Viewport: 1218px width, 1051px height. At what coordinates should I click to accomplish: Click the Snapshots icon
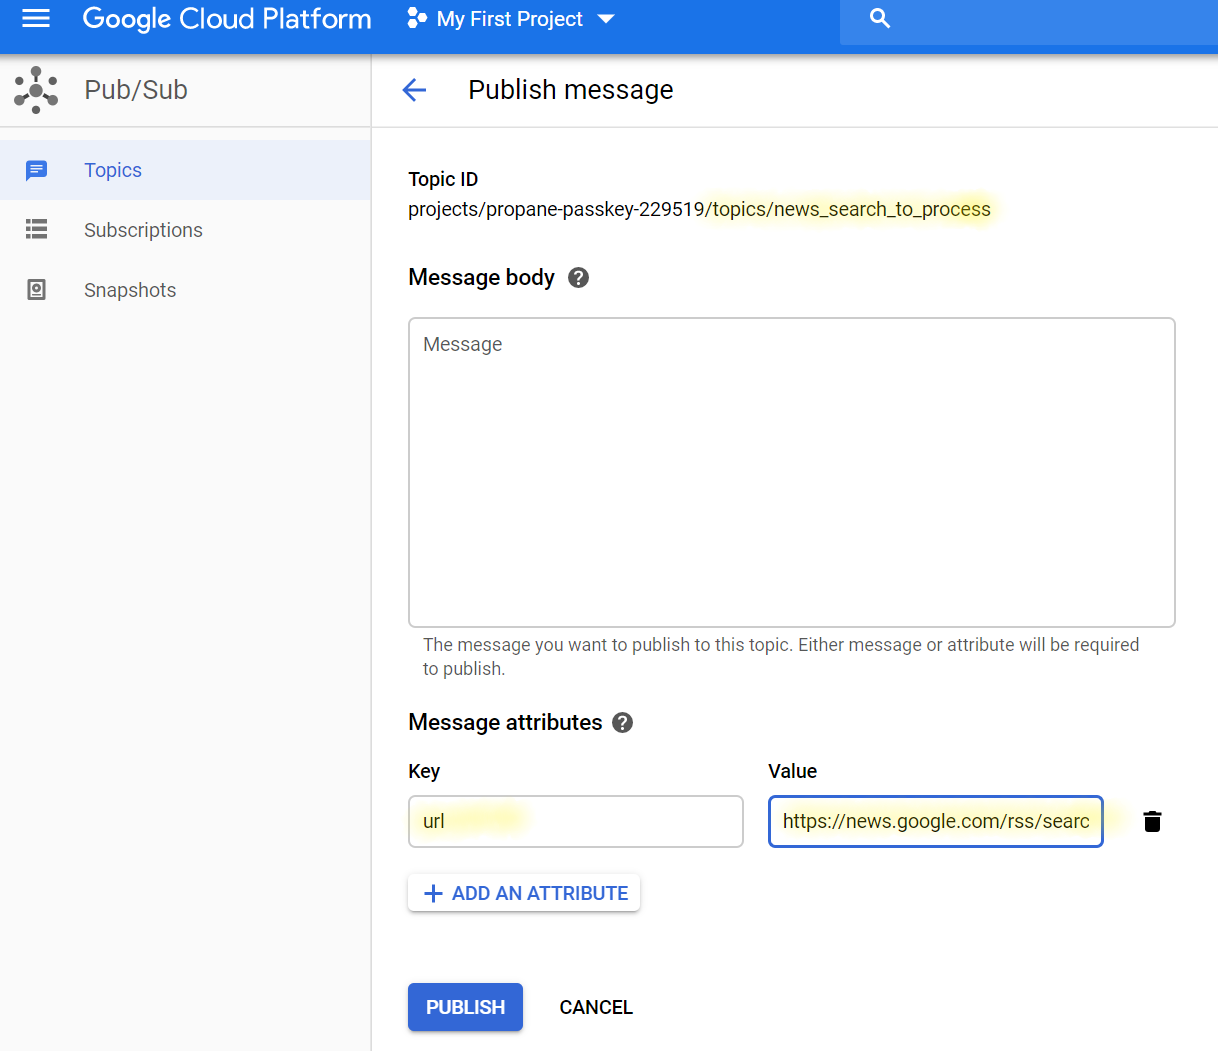pyautogui.click(x=36, y=290)
